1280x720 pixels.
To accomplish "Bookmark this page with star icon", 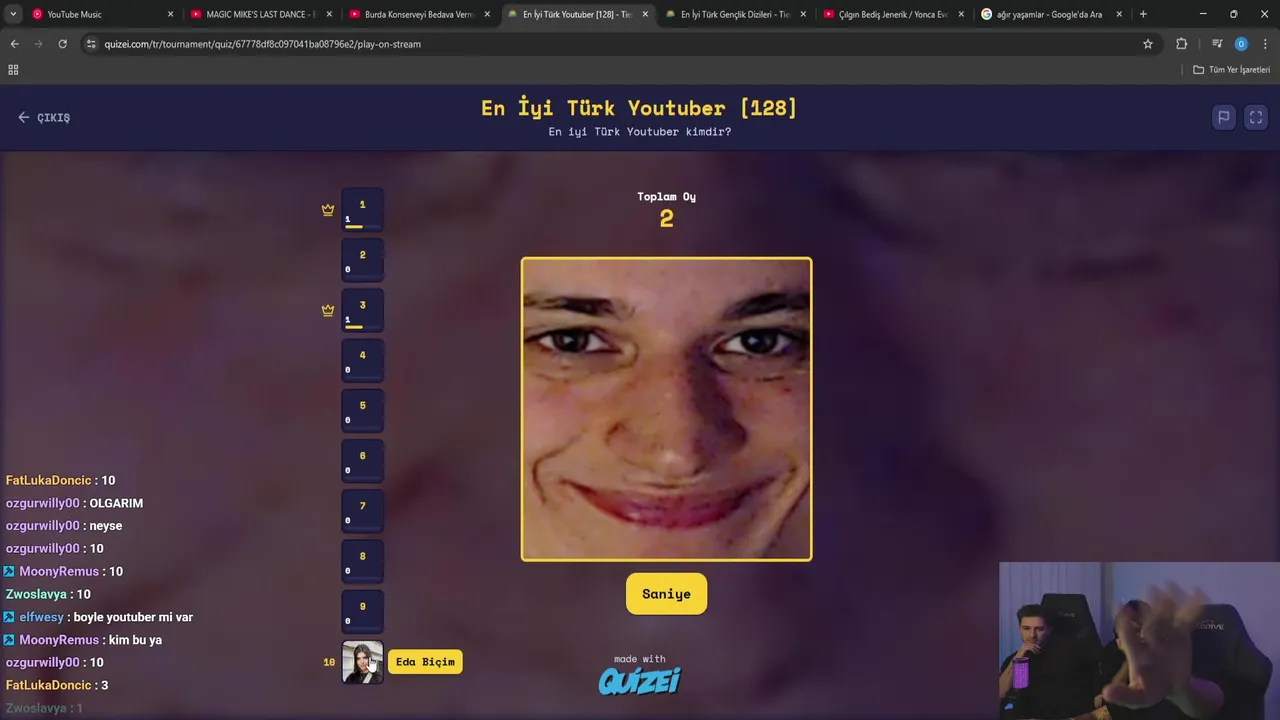I will pos(1148,44).
